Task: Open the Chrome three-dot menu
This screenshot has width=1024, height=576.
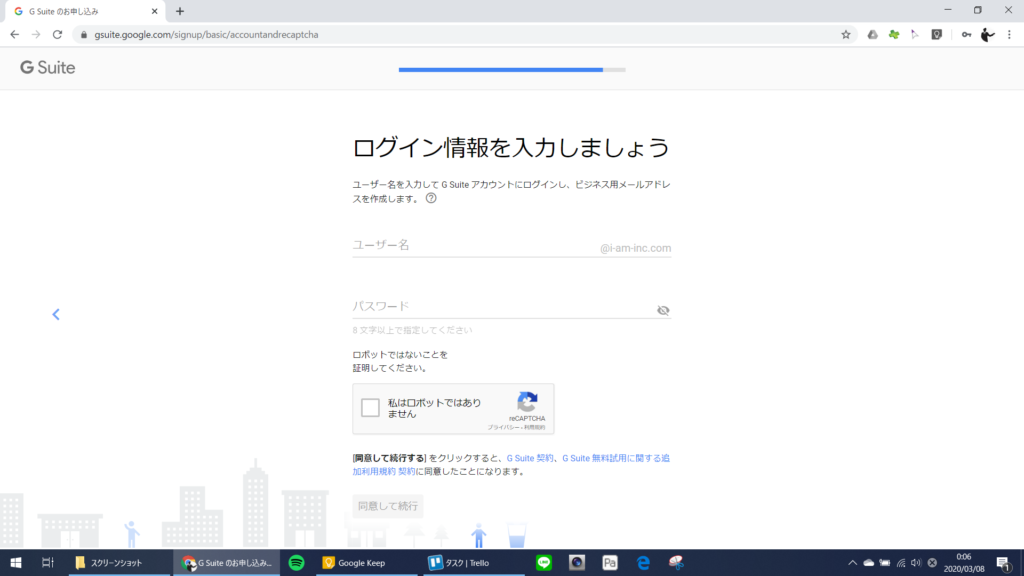Action: [x=1009, y=35]
